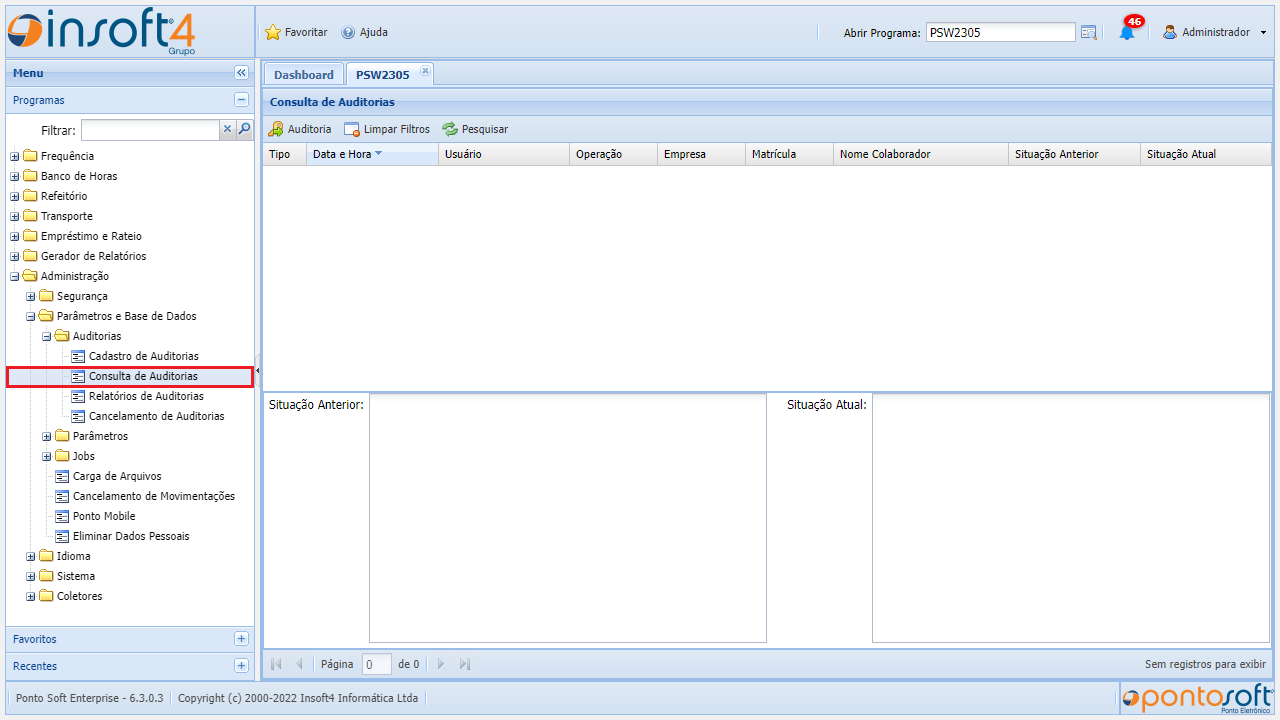Click the Auditoria toolbar icon

click(276, 129)
